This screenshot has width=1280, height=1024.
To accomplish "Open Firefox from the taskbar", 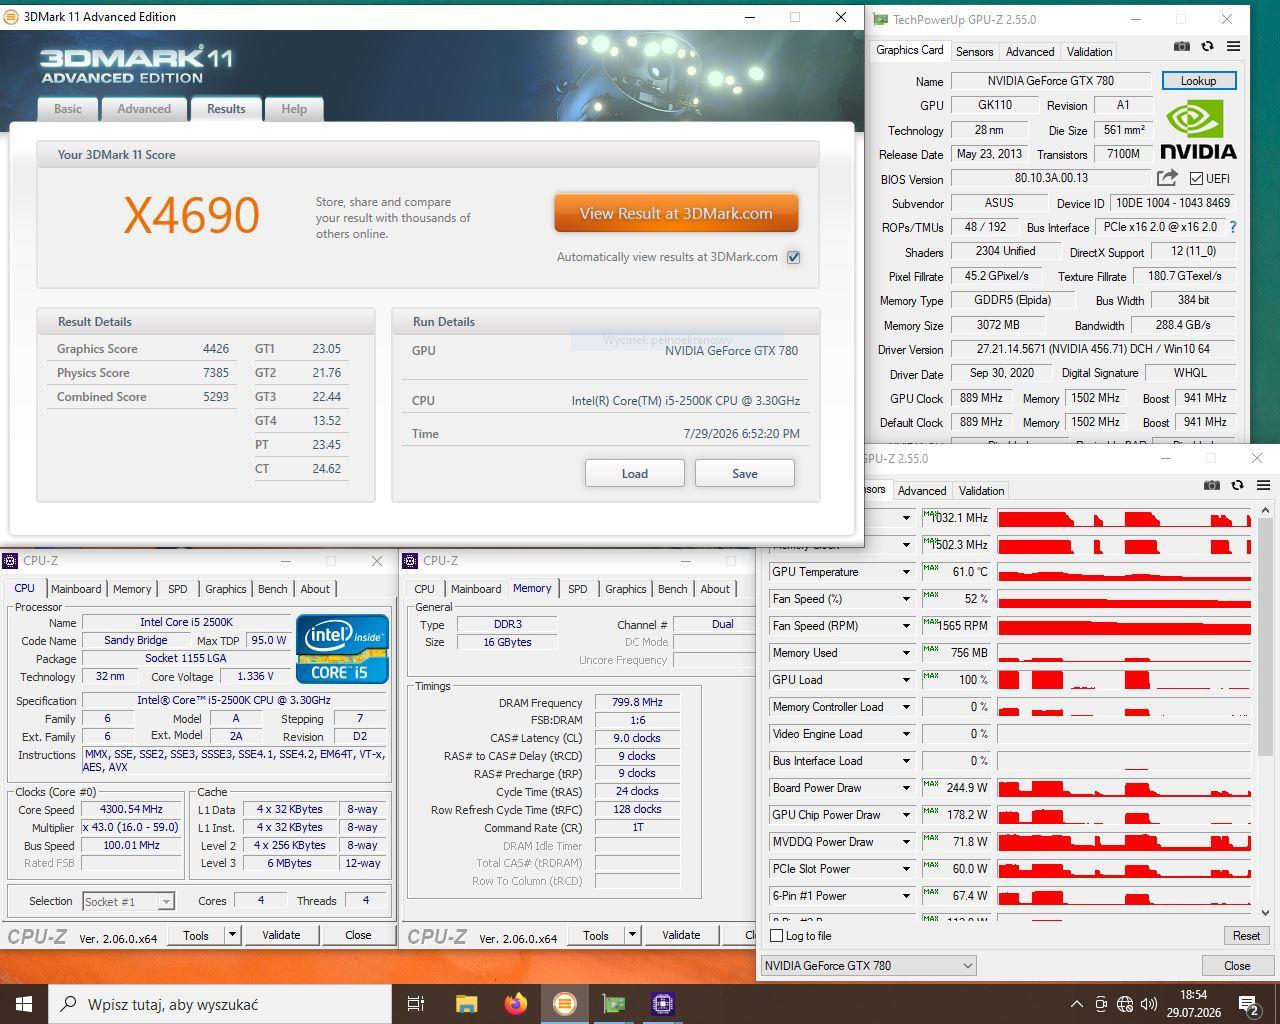I will (516, 1003).
